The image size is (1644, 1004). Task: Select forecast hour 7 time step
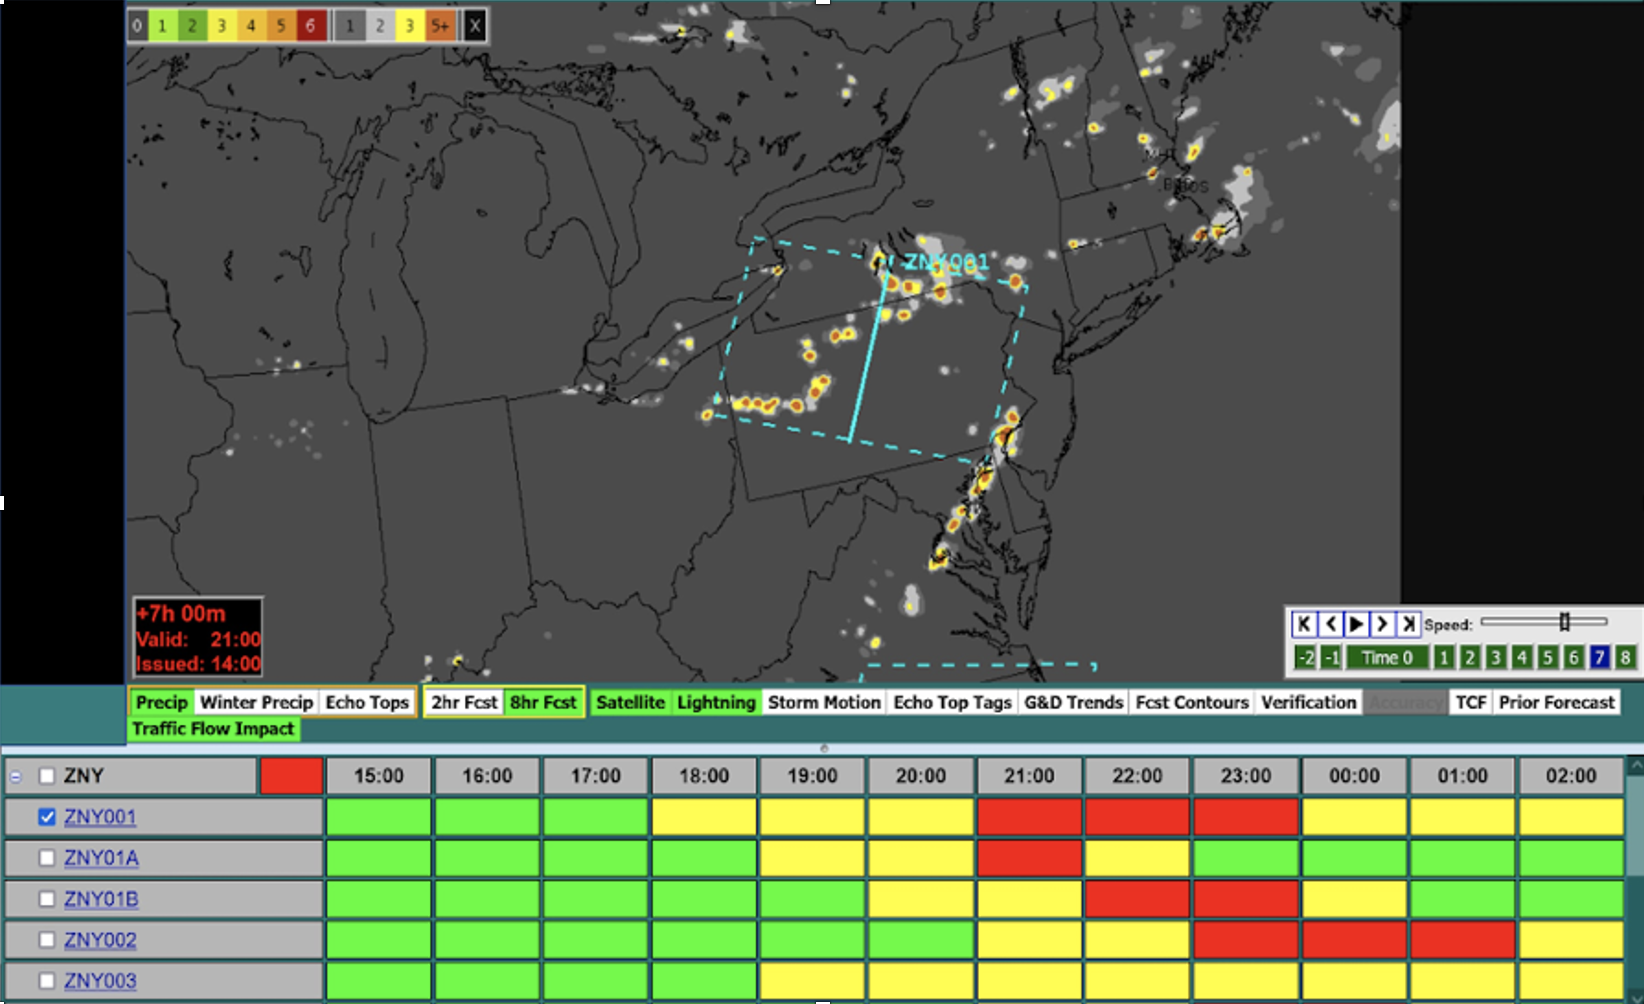[1599, 657]
